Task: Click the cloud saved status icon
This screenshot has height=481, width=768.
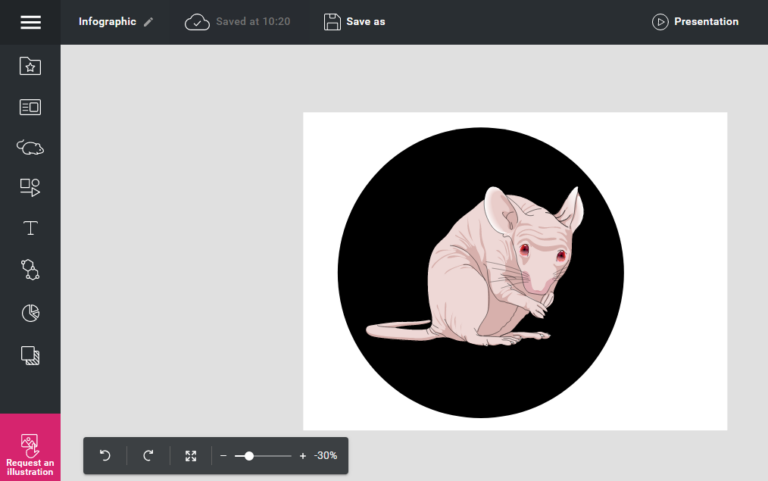Action: point(197,22)
